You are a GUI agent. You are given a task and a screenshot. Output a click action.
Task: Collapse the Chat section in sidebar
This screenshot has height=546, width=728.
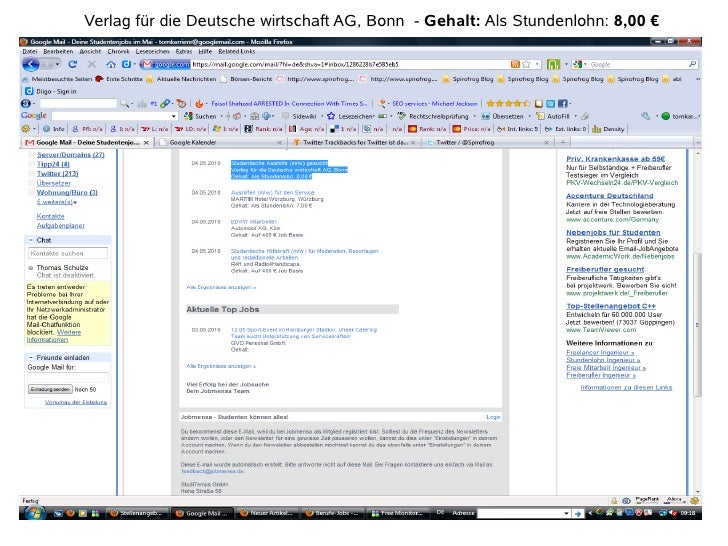point(31,240)
